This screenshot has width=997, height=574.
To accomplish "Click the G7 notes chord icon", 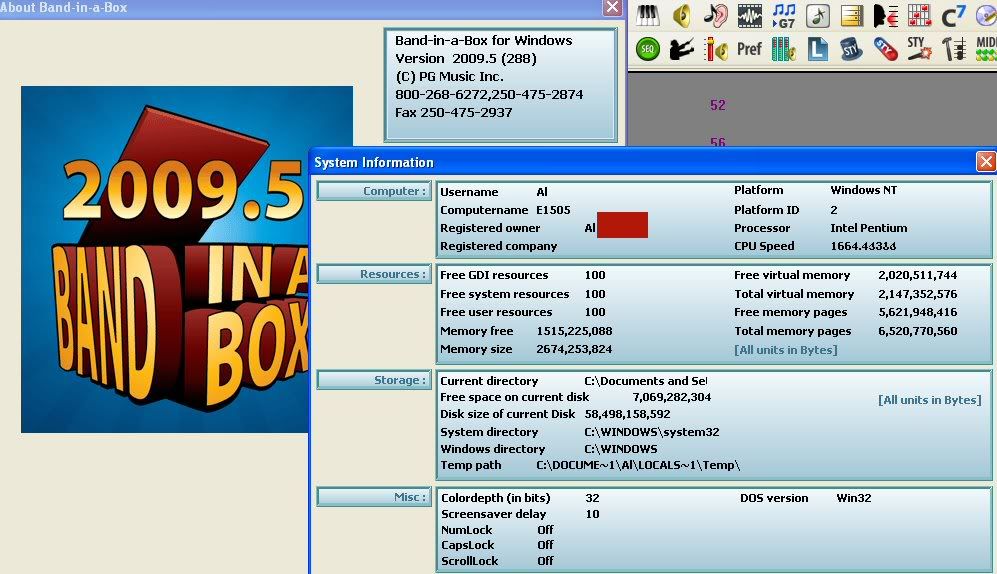I will (784, 15).
